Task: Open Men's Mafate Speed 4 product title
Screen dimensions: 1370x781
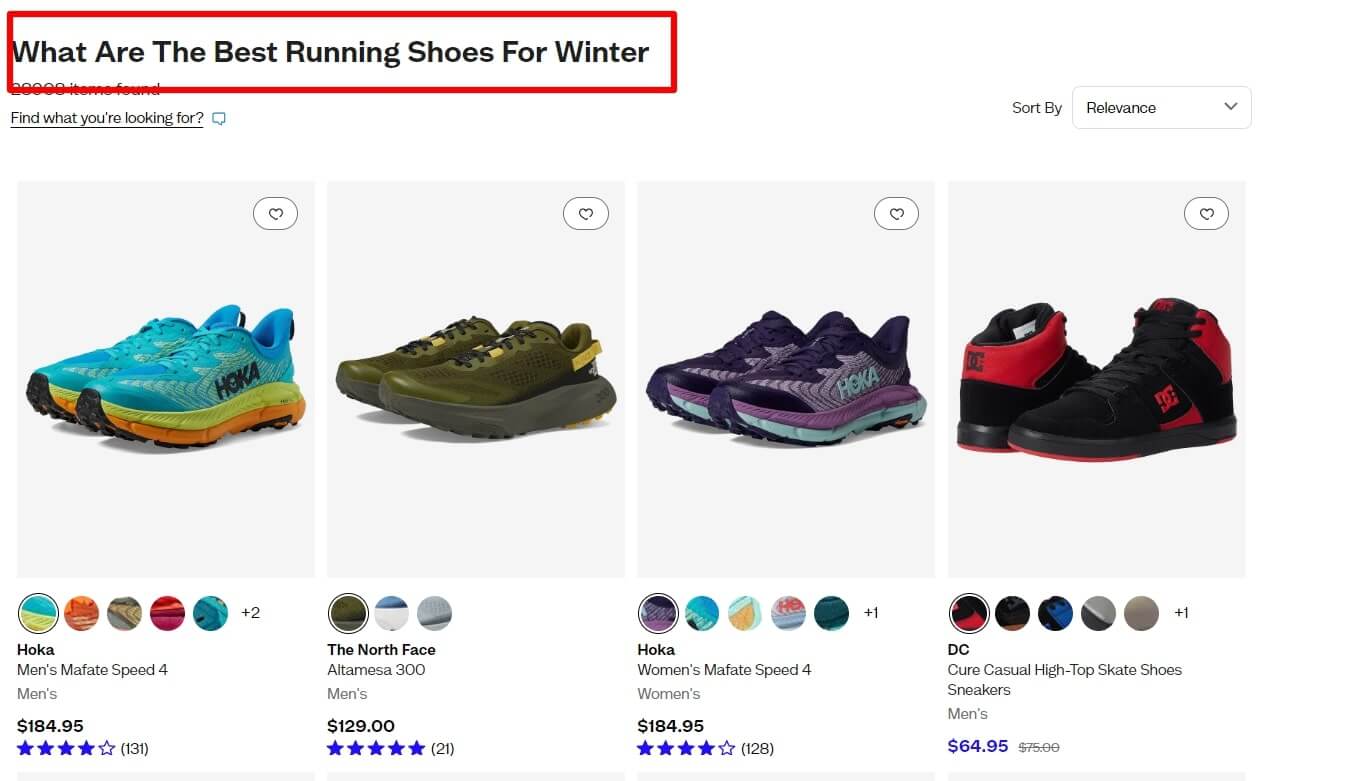Action: 92,670
